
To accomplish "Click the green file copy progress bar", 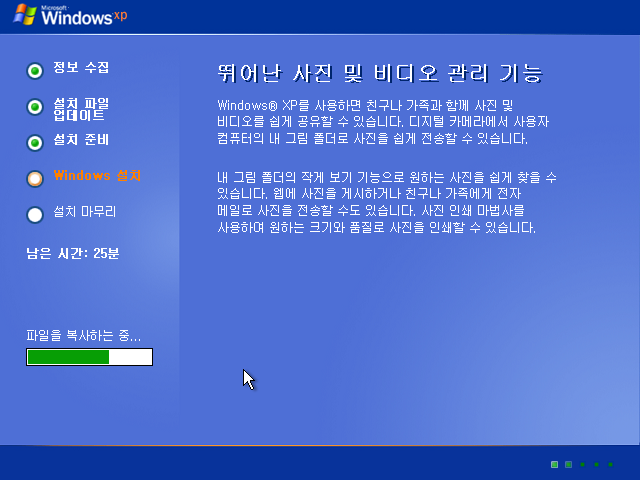I will [89, 357].
